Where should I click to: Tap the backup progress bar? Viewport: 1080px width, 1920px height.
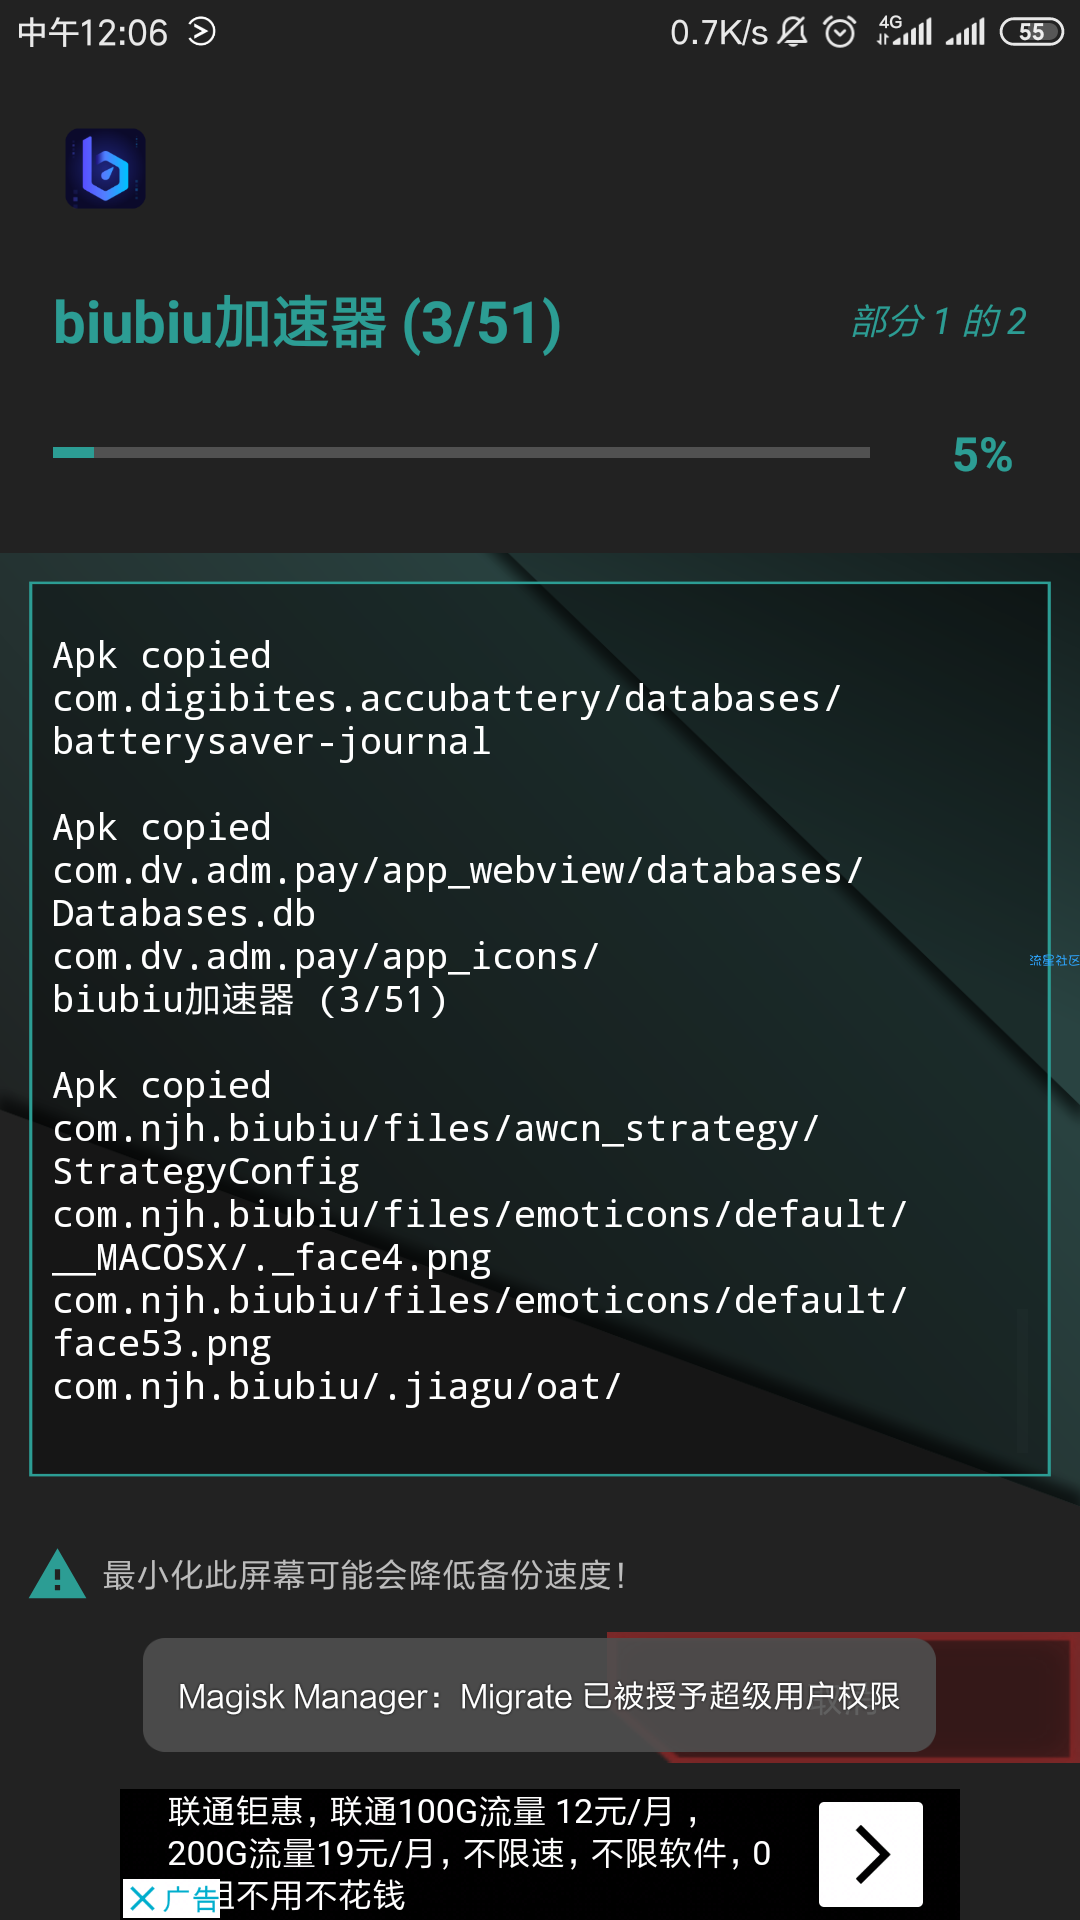pos(461,453)
